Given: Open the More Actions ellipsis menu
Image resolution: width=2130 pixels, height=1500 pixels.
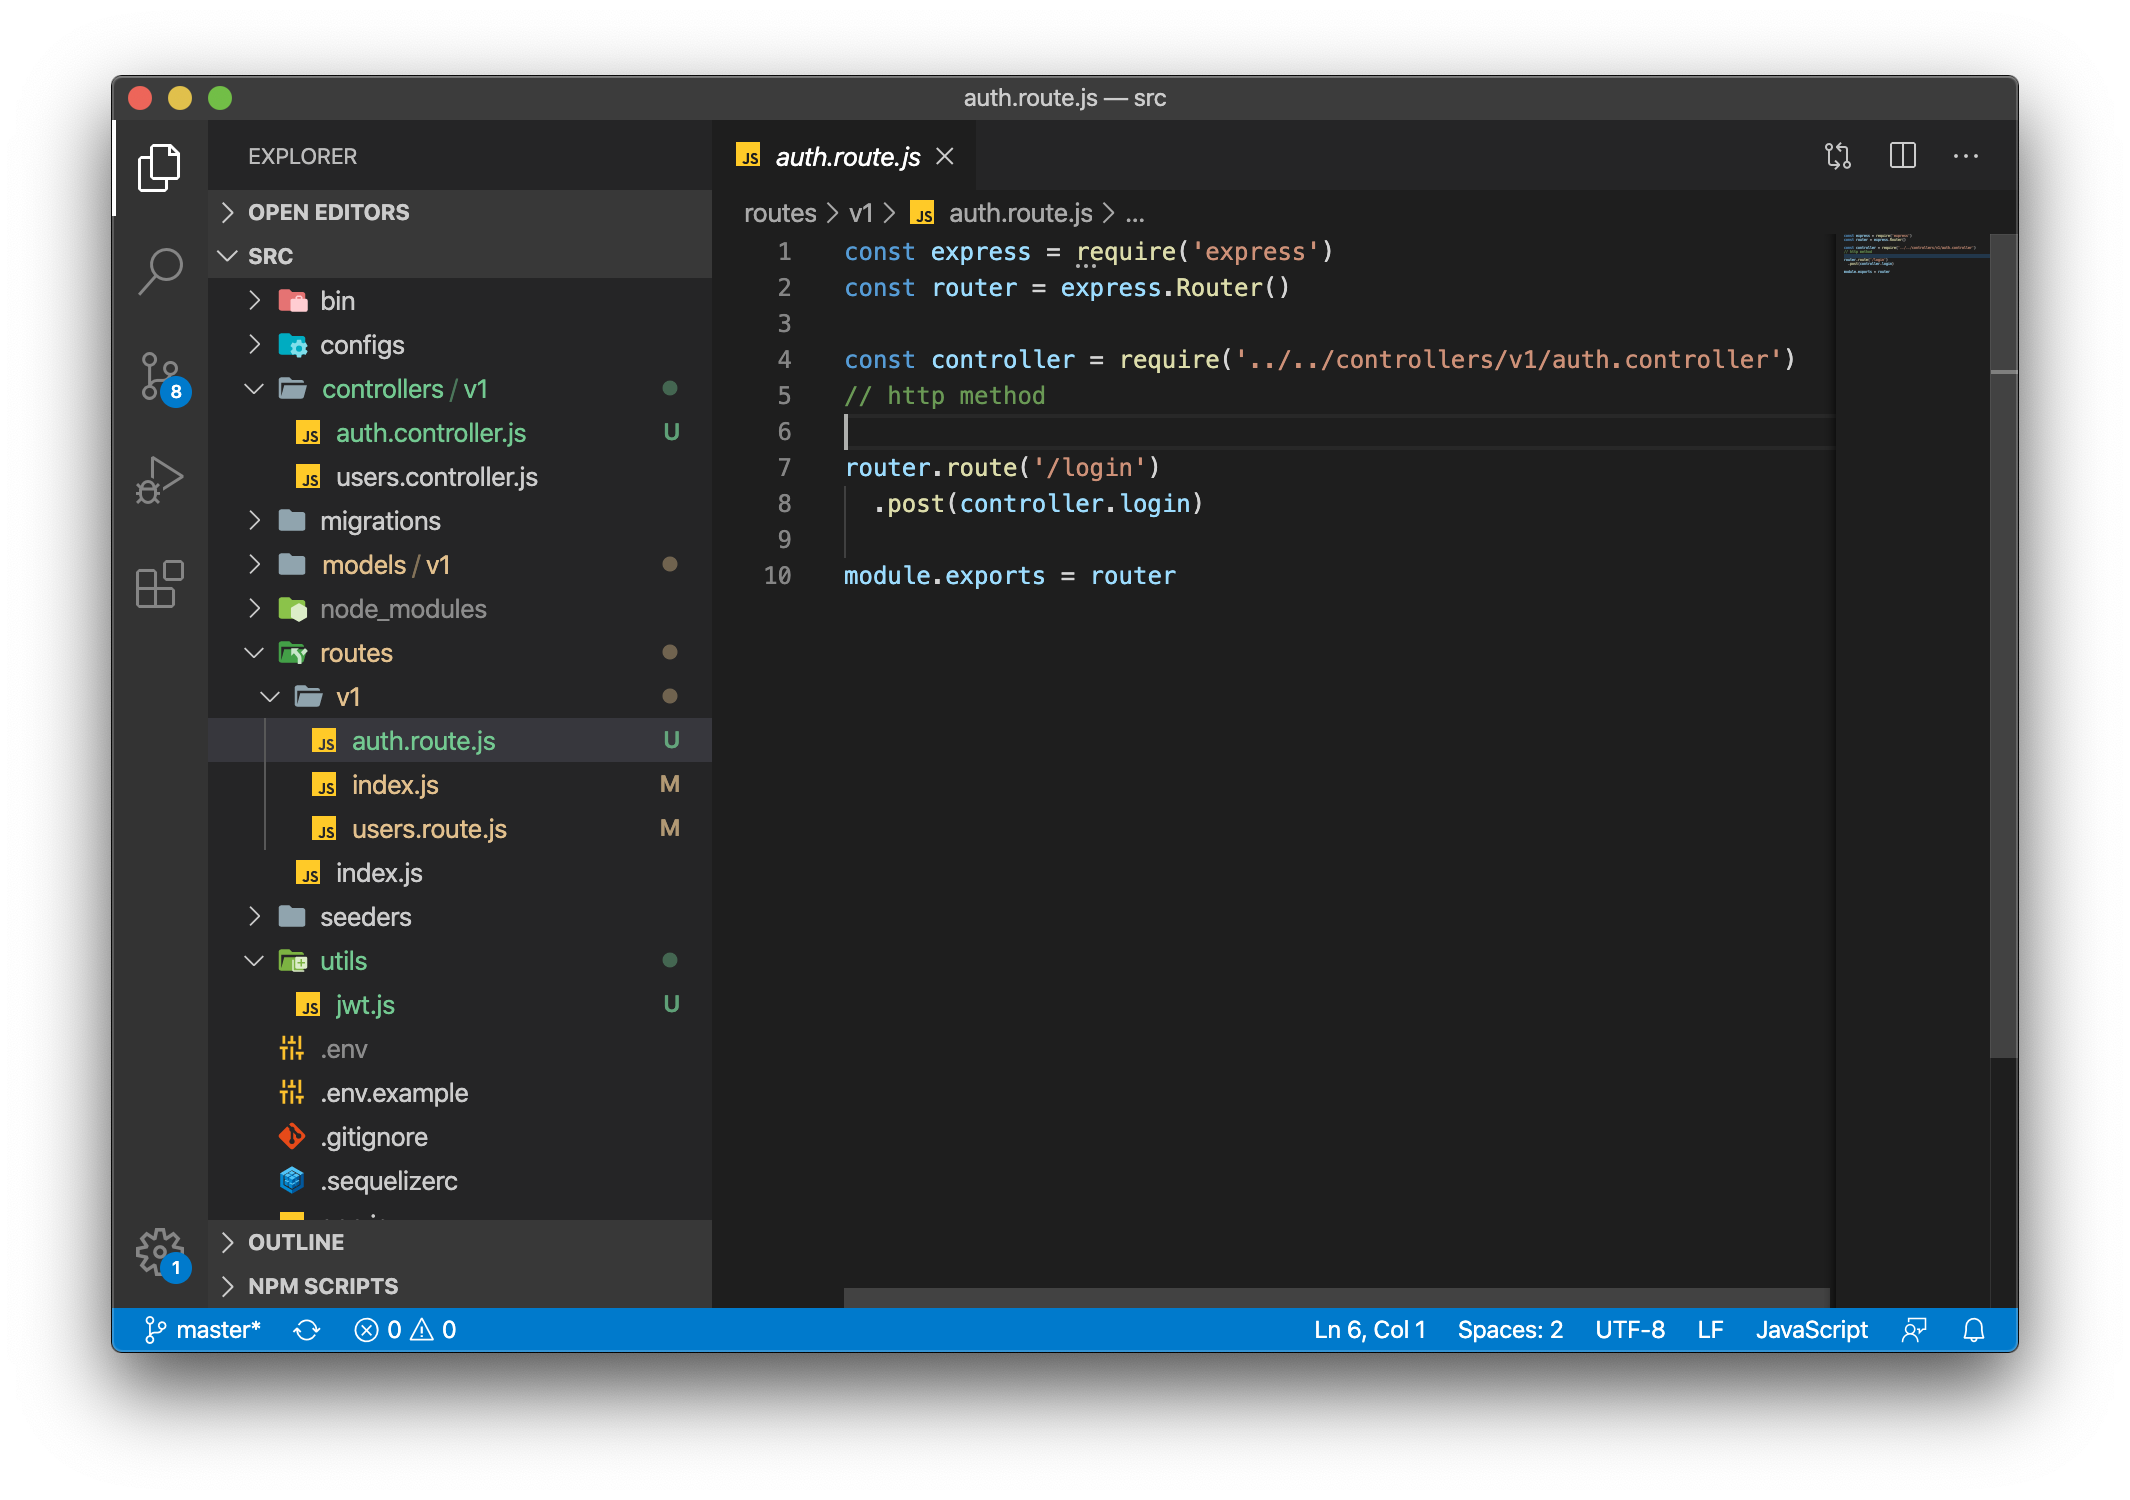Looking at the screenshot, I should tap(1965, 156).
